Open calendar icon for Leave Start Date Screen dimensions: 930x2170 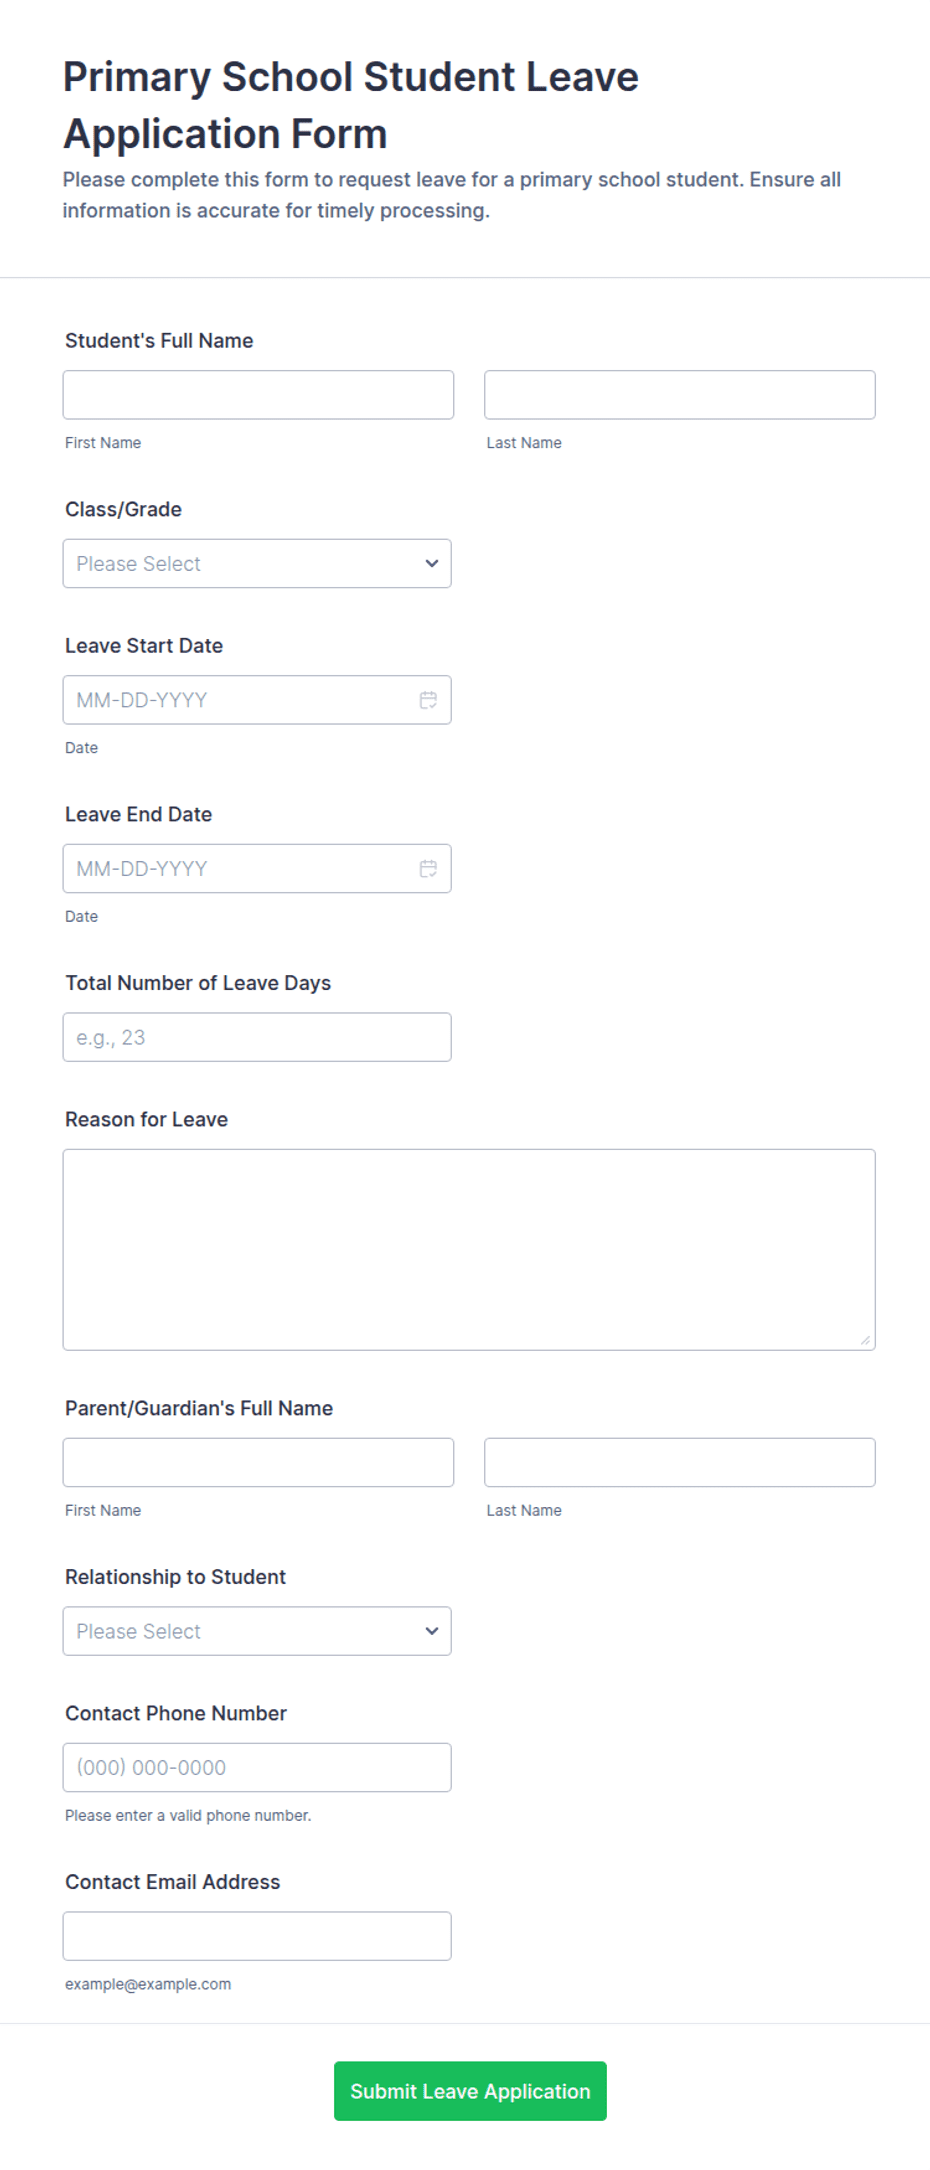428,700
